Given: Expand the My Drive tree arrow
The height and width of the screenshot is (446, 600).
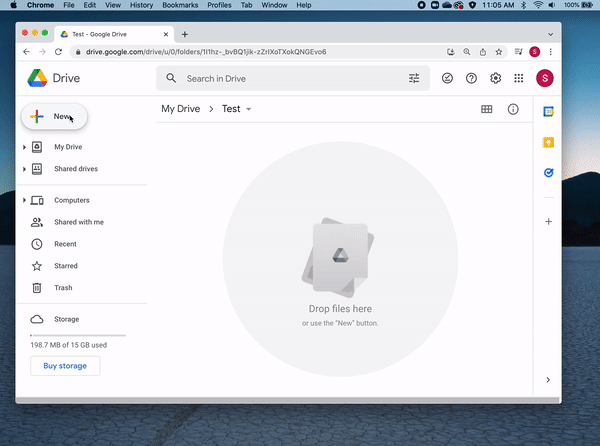Looking at the screenshot, I should tap(24, 147).
